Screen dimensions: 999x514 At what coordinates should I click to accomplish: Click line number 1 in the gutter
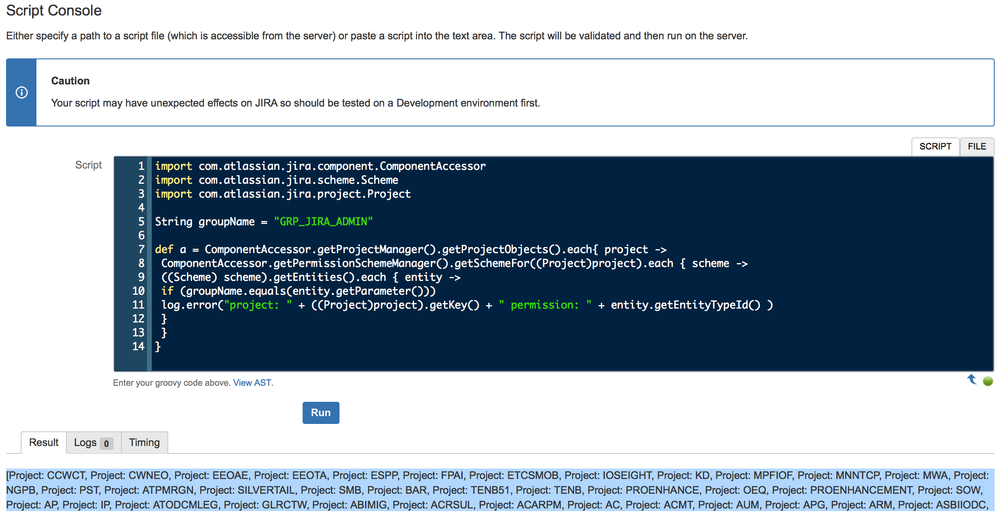[x=141, y=166]
